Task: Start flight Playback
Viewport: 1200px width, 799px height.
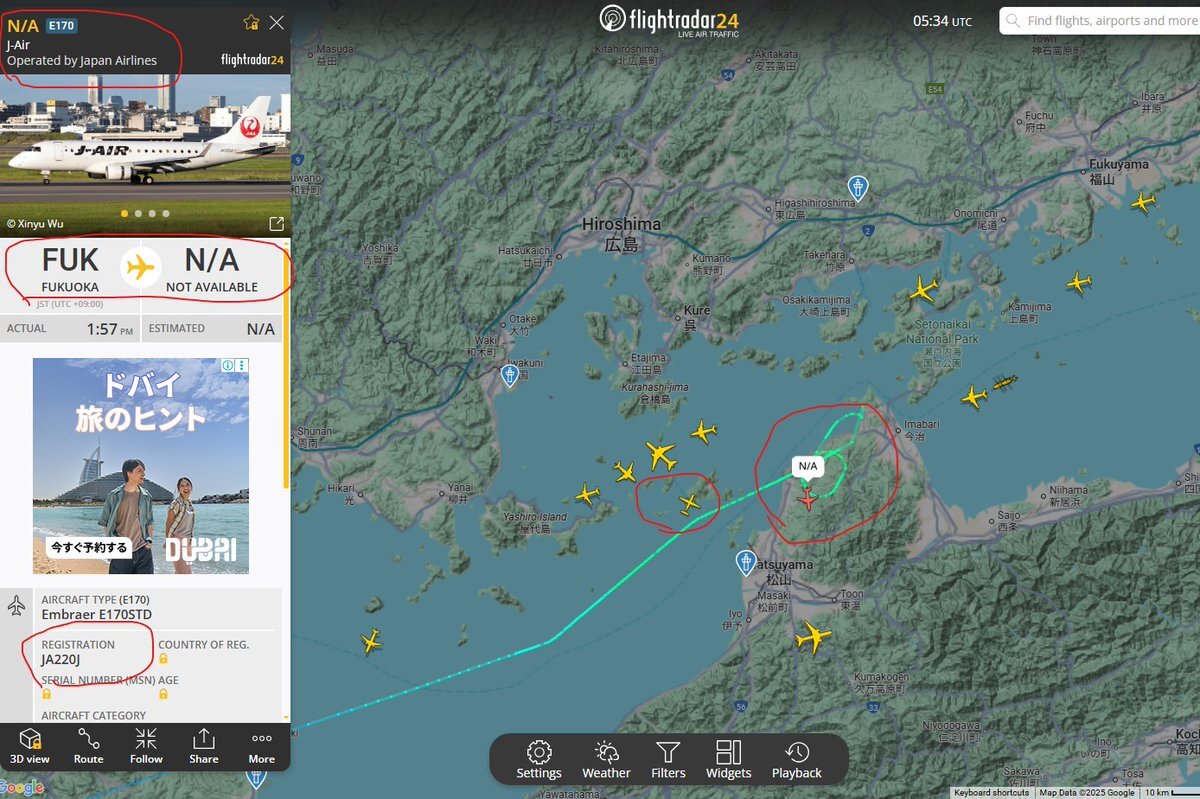Action: [x=797, y=760]
